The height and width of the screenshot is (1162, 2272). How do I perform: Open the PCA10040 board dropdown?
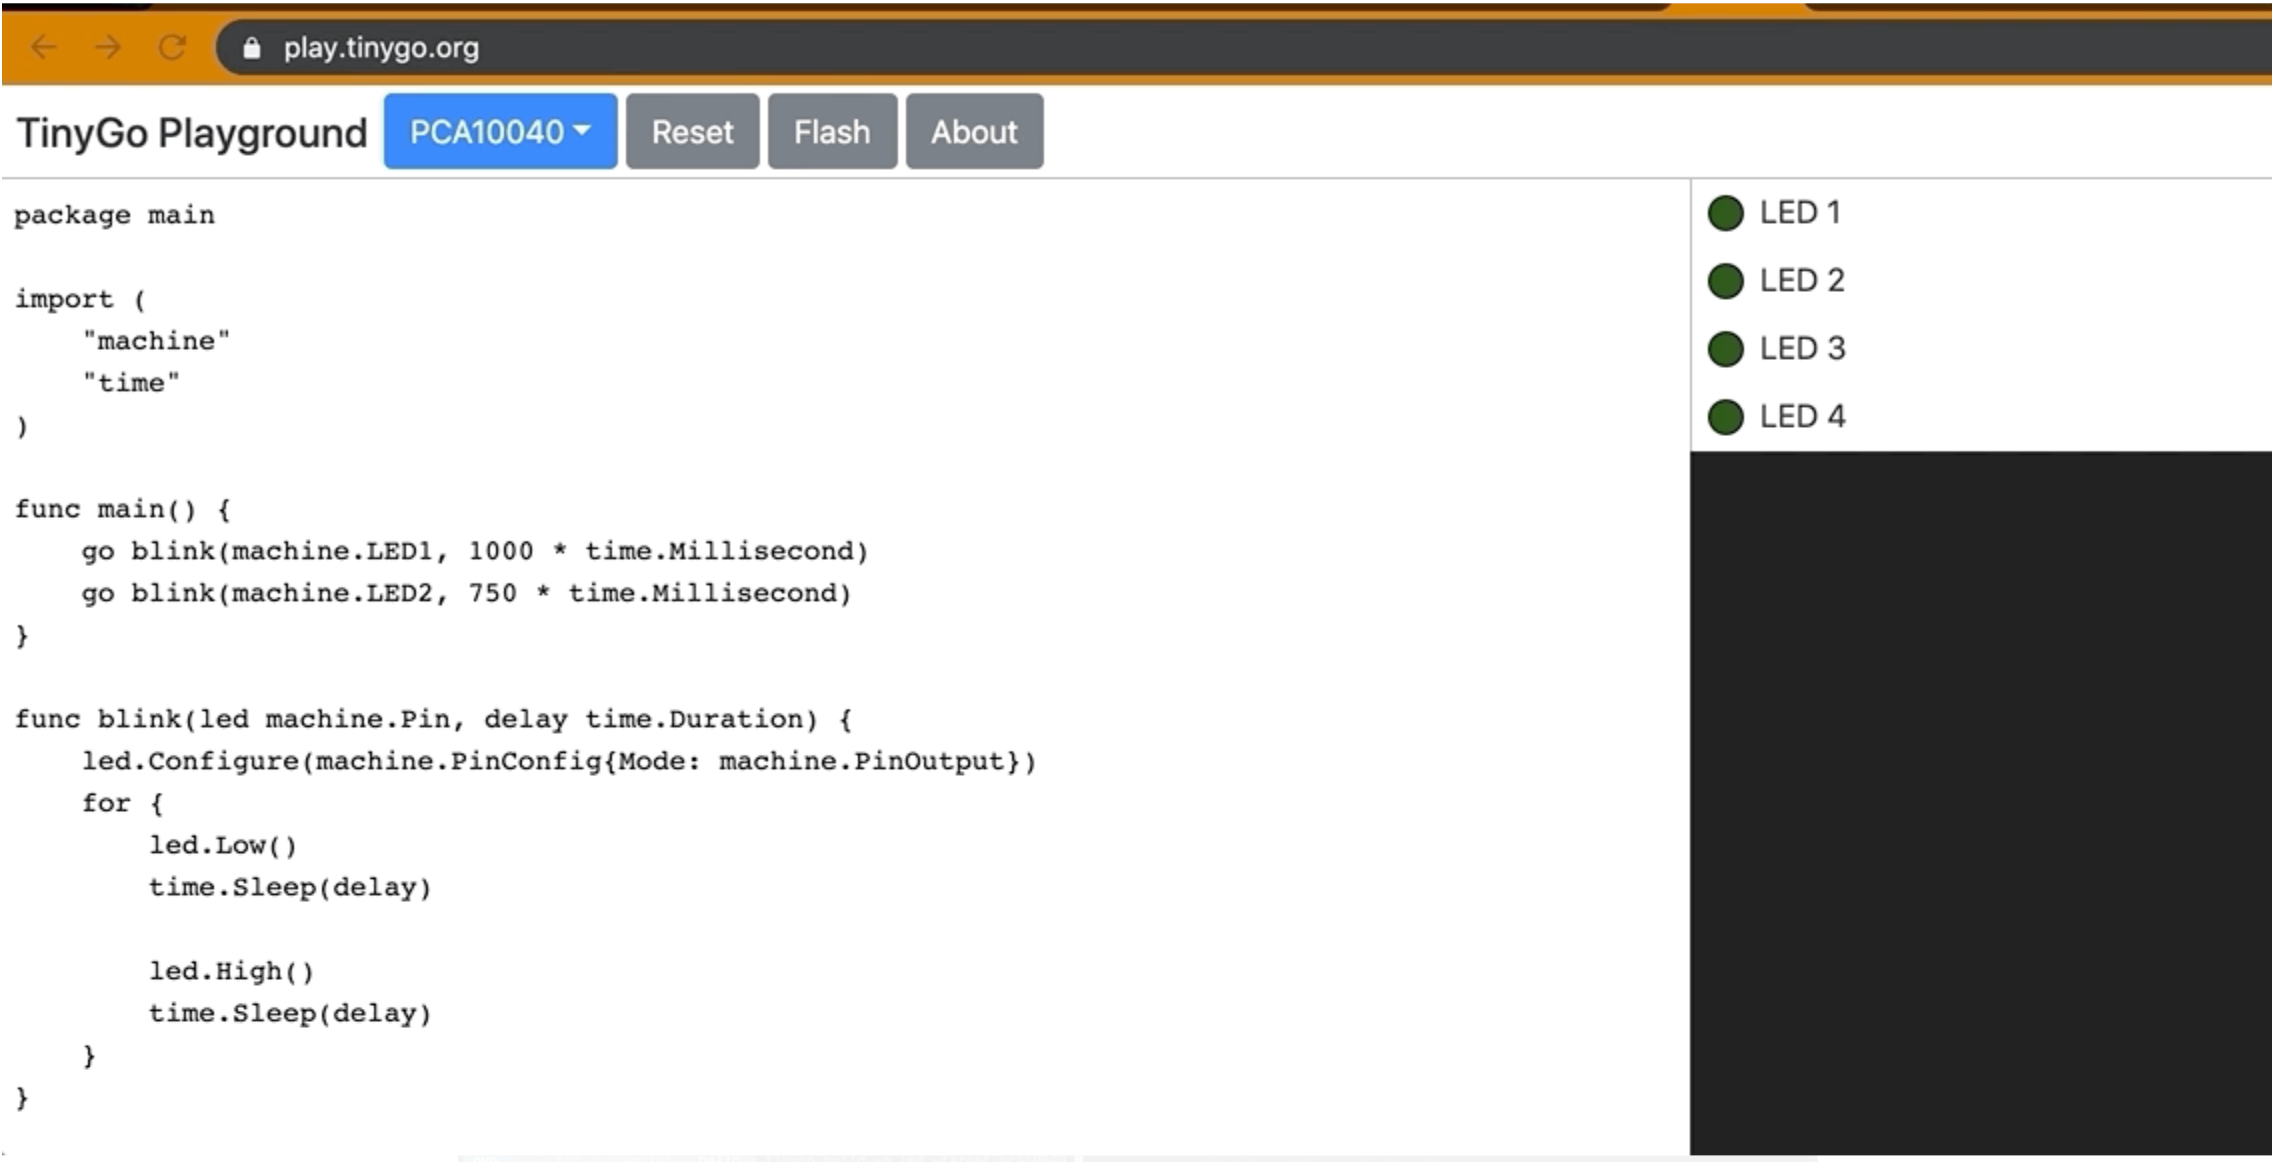(x=500, y=132)
